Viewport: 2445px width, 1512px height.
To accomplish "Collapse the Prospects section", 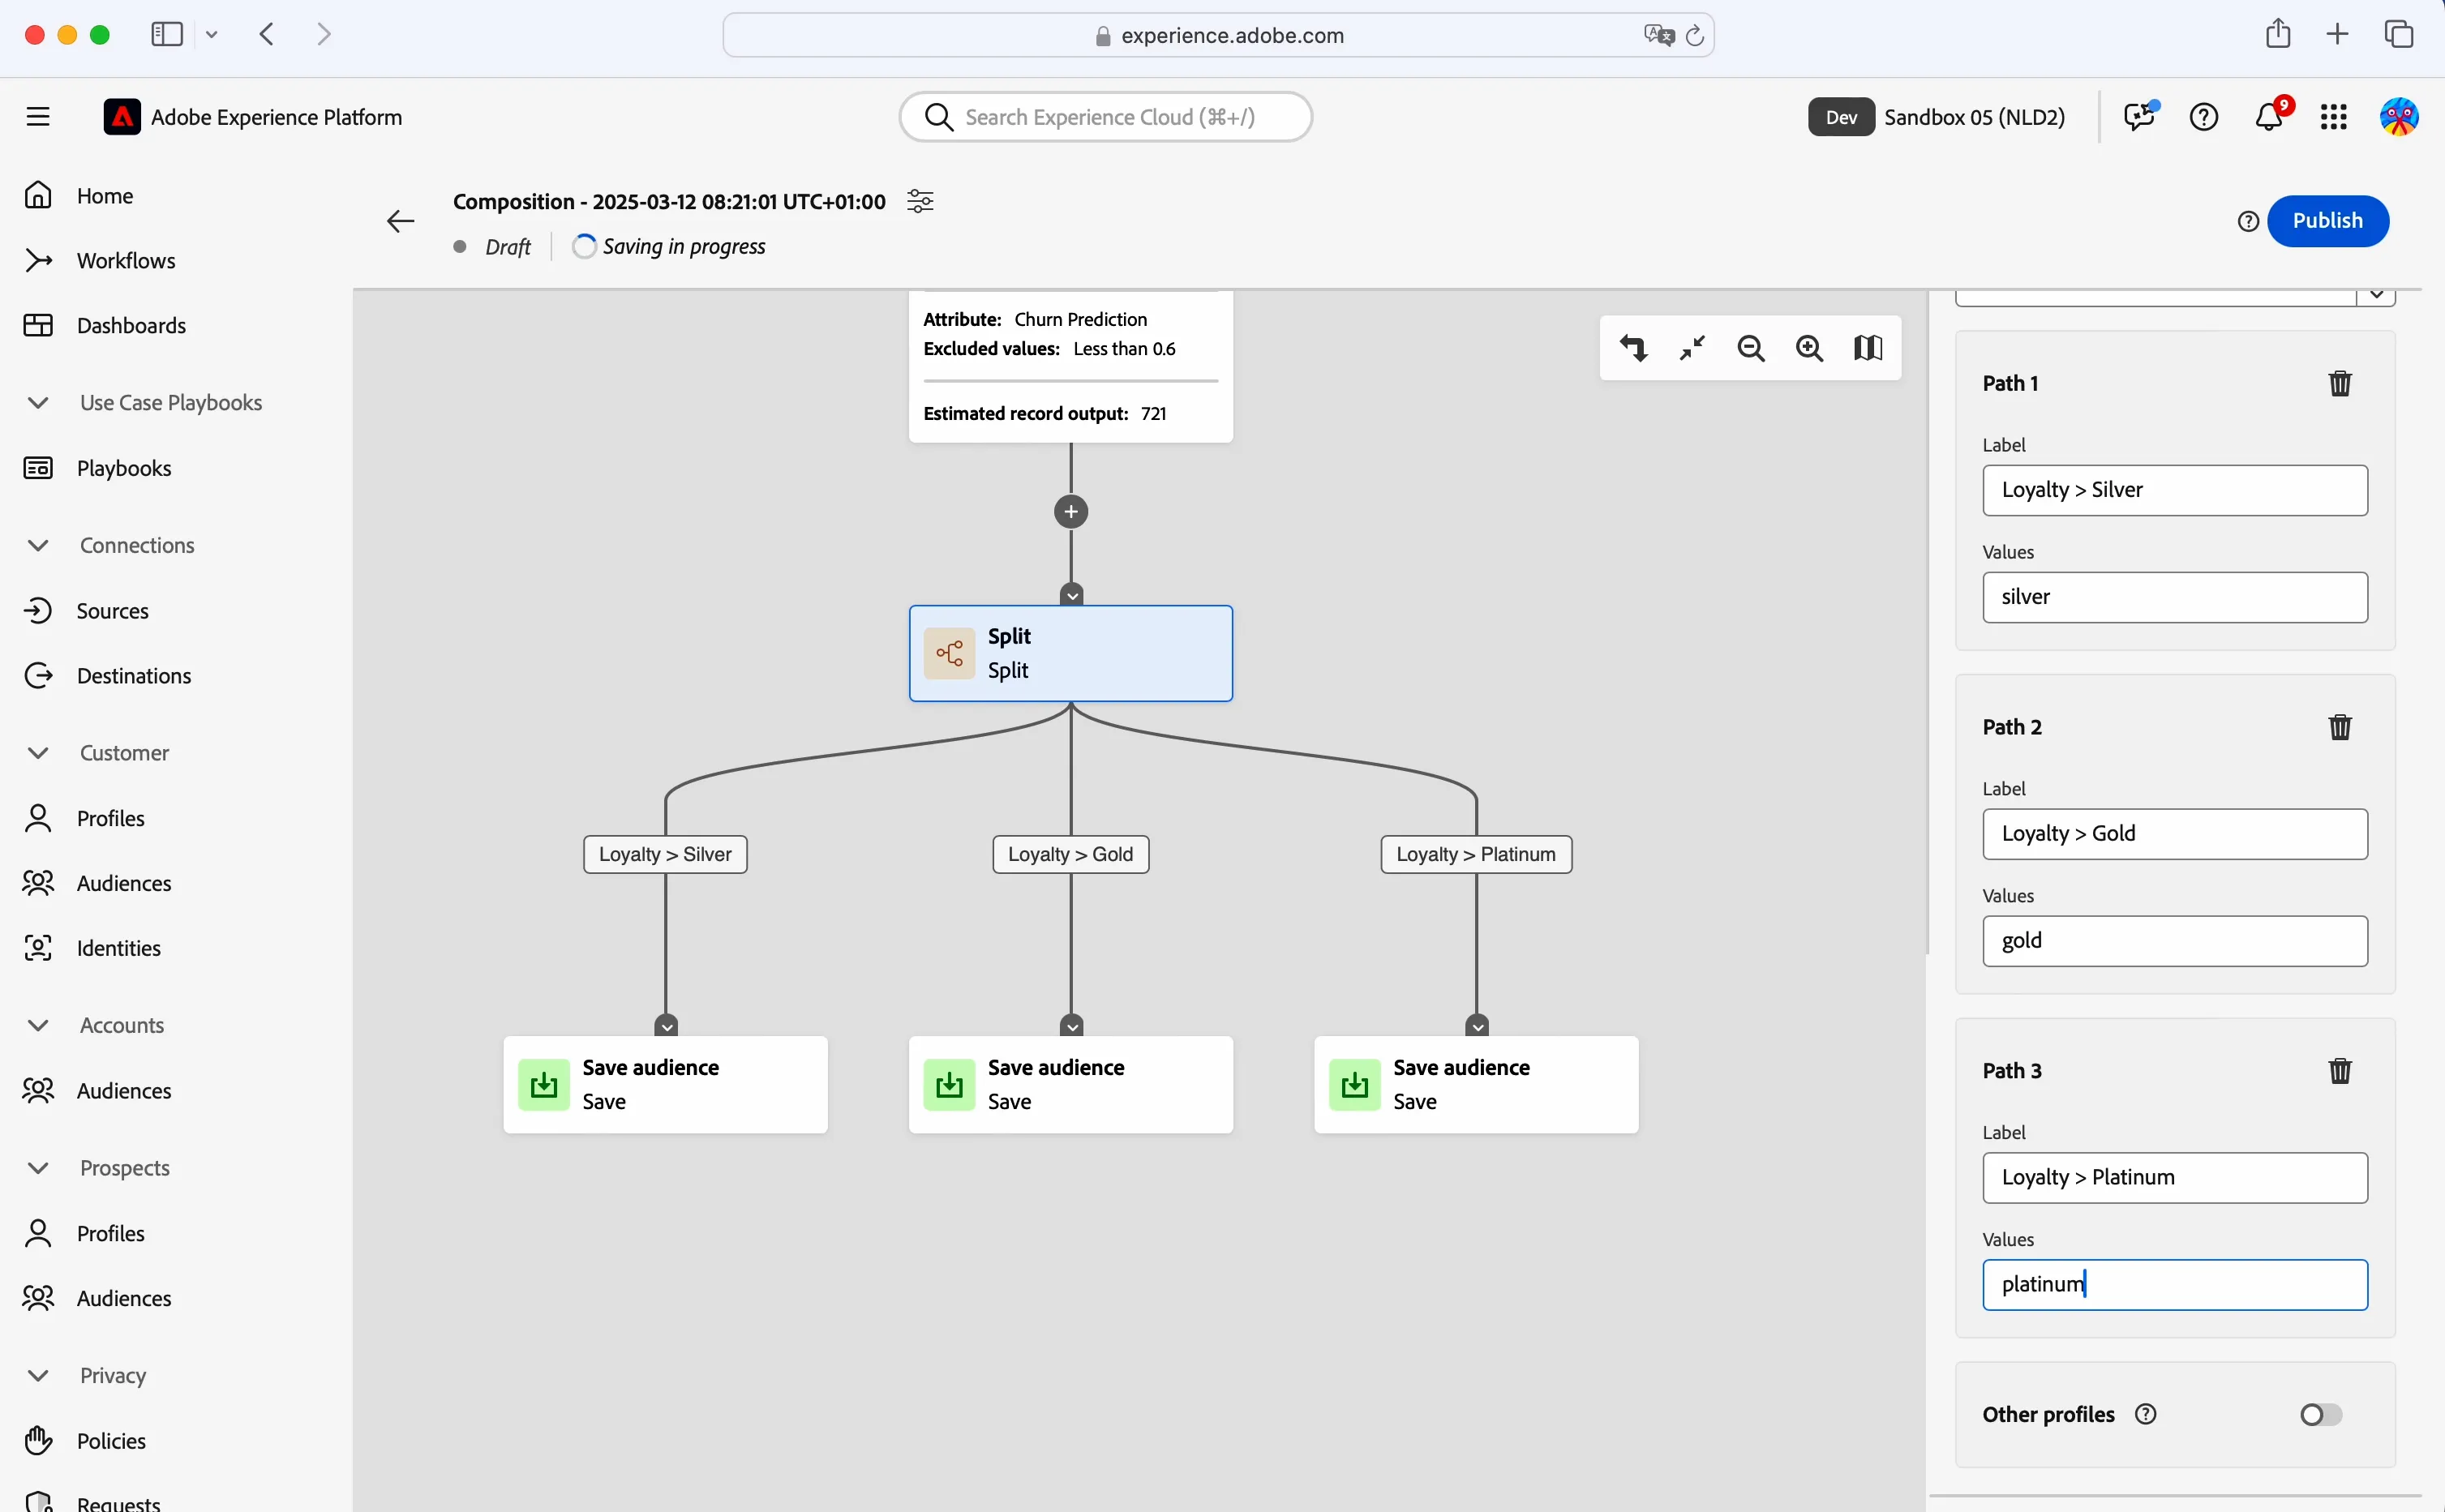I will click(x=38, y=1168).
